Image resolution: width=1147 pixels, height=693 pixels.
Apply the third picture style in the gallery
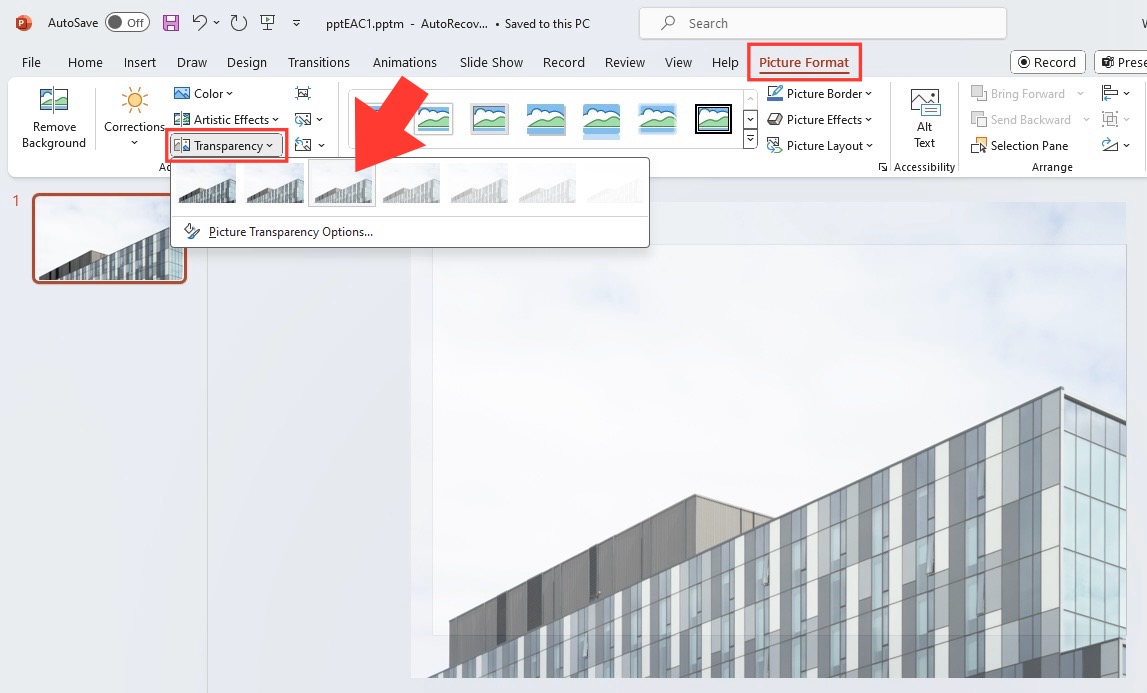tap(489, 119)
